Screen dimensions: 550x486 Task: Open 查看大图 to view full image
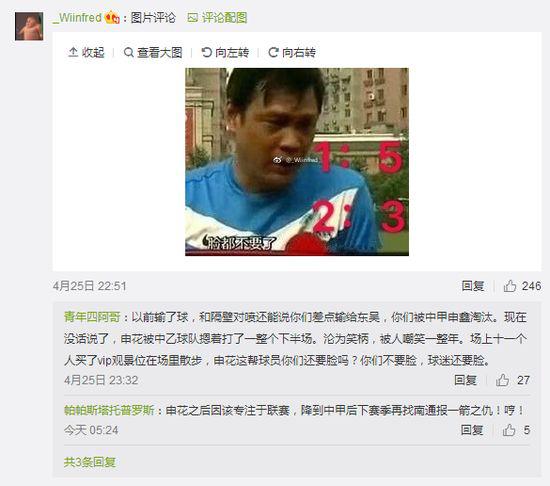[x=153, y=53]
